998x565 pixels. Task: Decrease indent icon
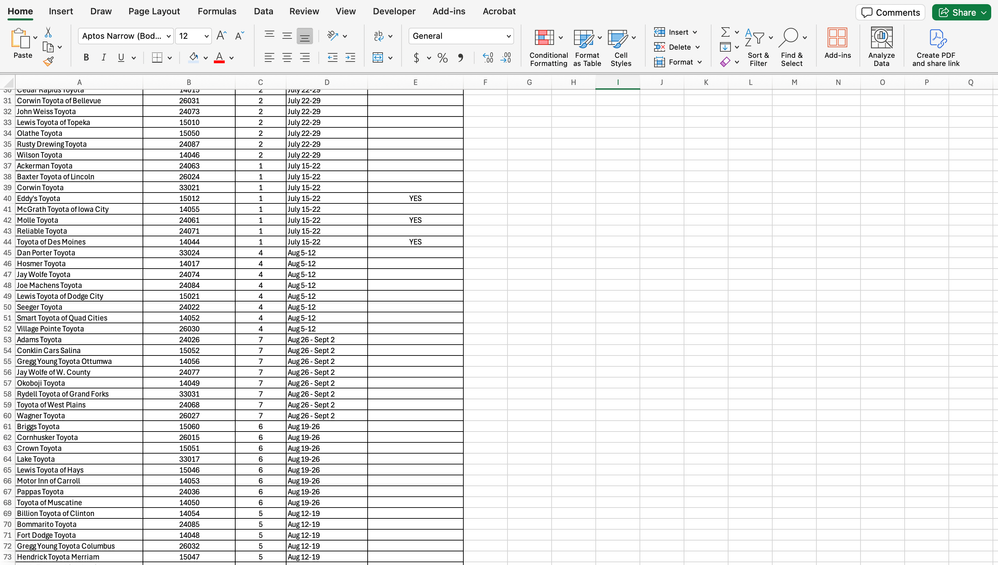pos(332,58)
